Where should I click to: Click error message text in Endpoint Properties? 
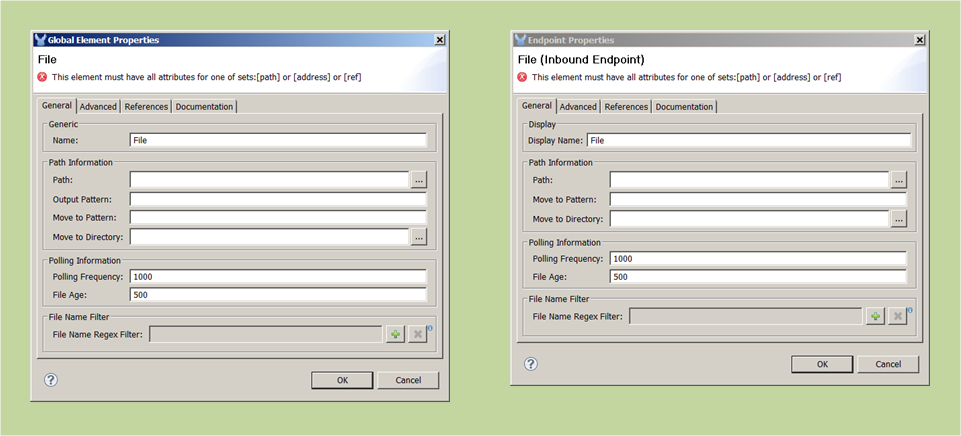686,77
